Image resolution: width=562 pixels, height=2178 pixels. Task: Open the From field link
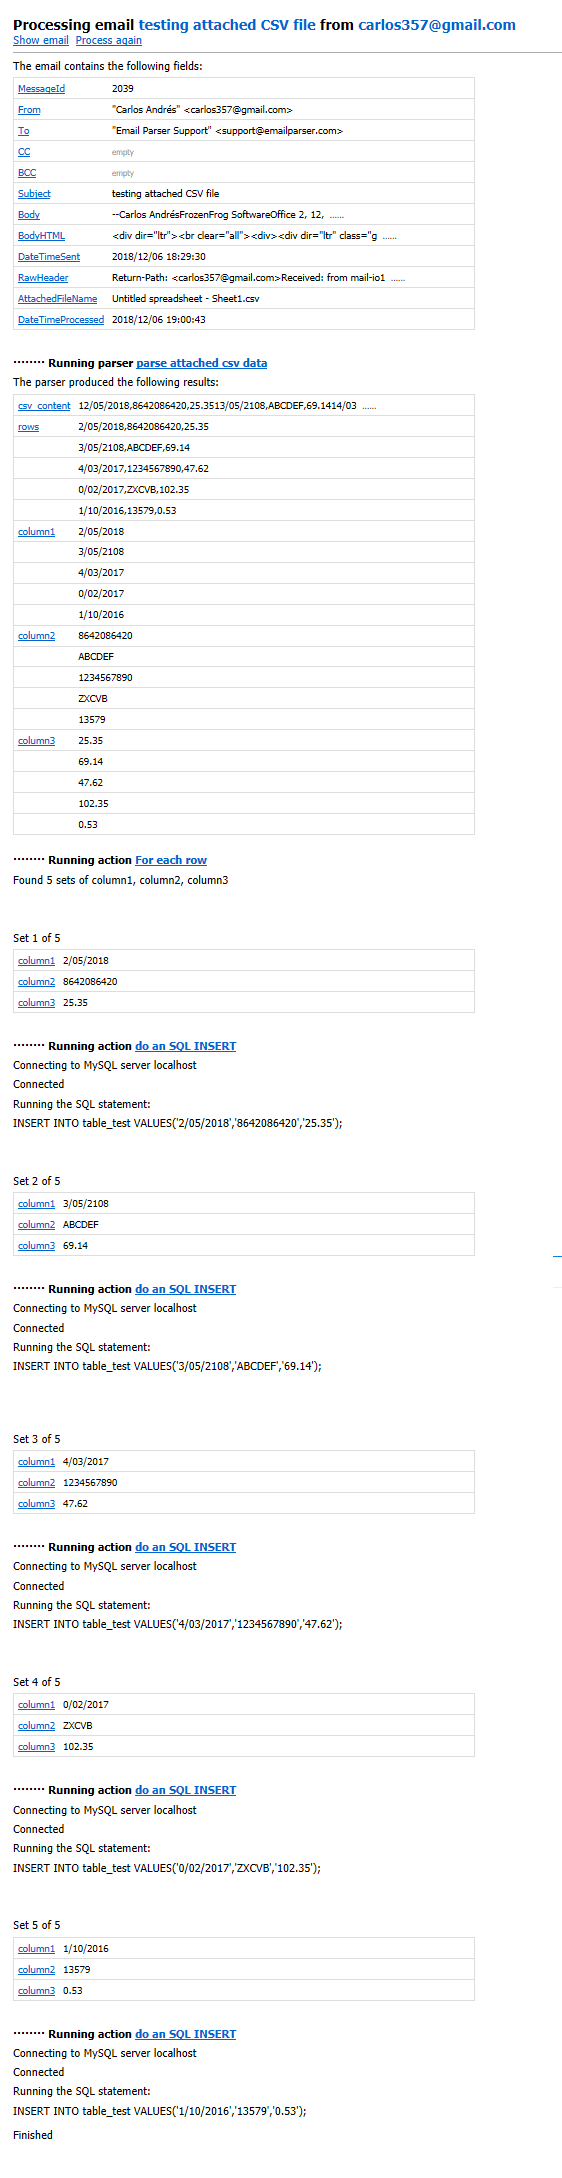point(29,110)
